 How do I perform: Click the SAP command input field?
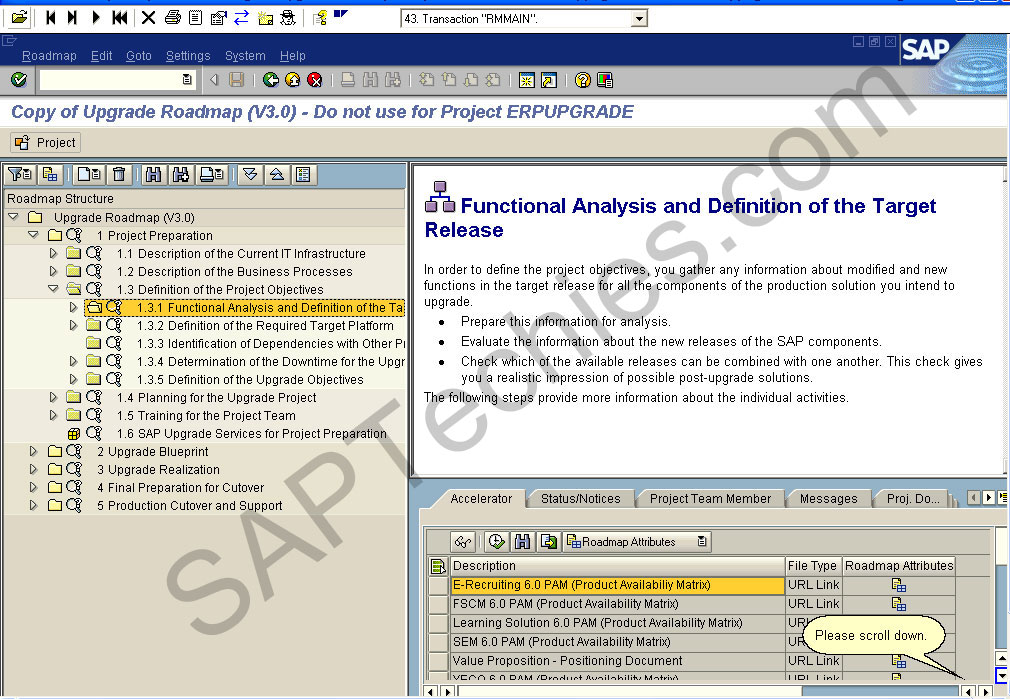click(116, 80)
